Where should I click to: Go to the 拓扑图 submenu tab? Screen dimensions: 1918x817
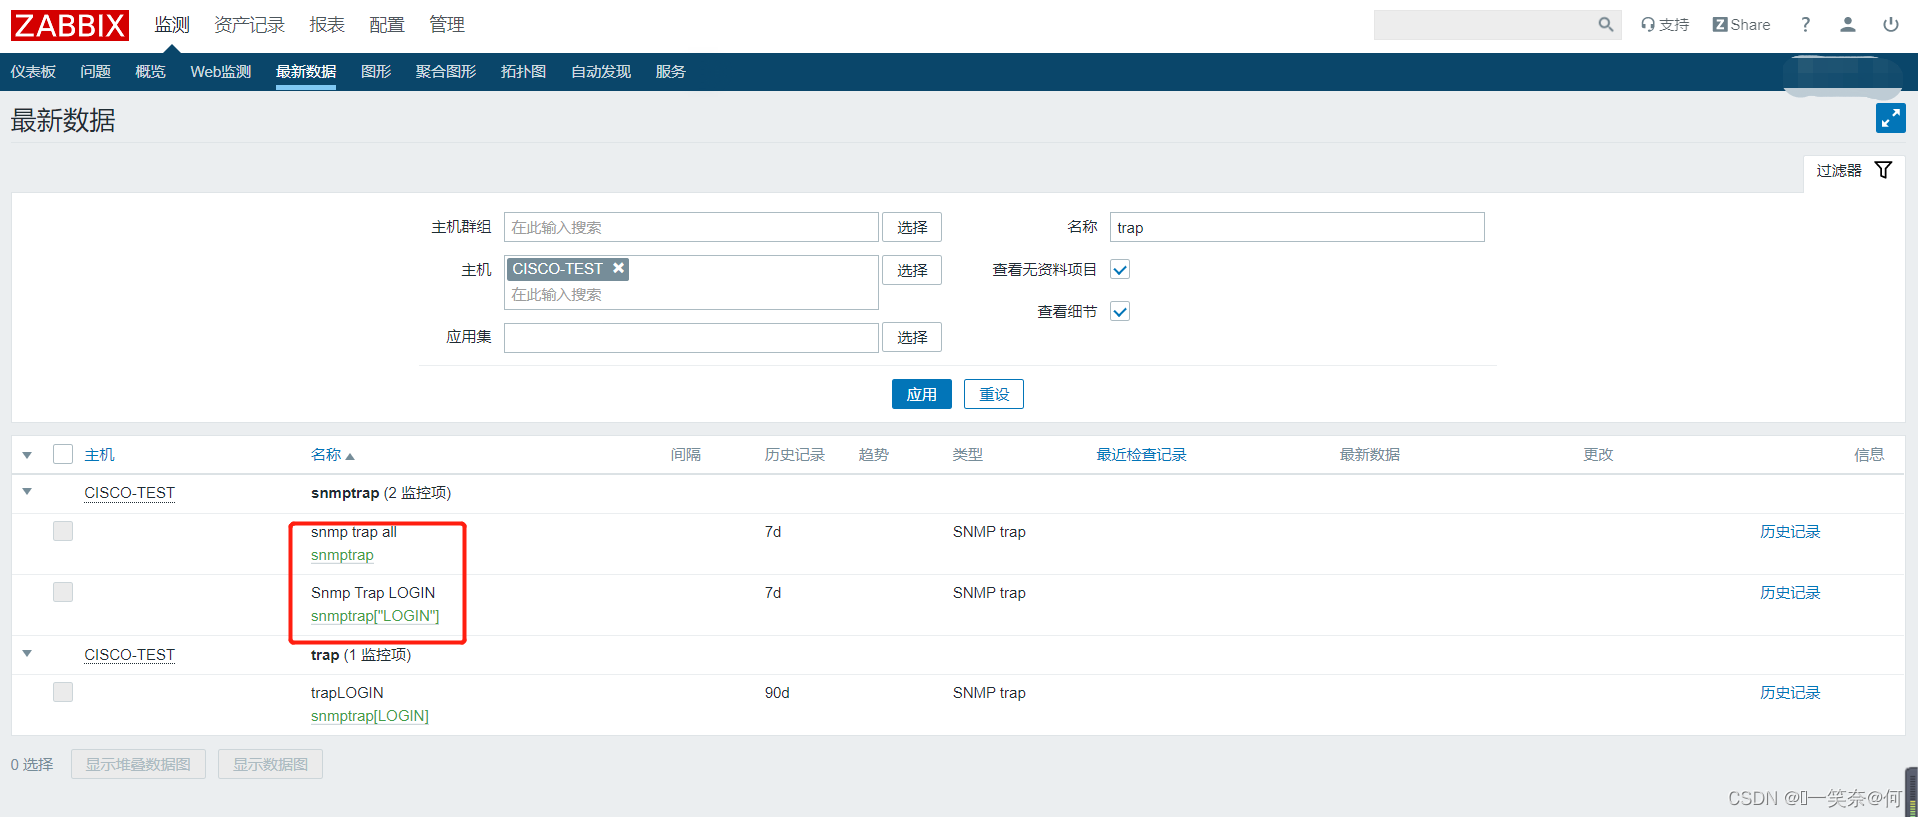[x=523, y=72]
